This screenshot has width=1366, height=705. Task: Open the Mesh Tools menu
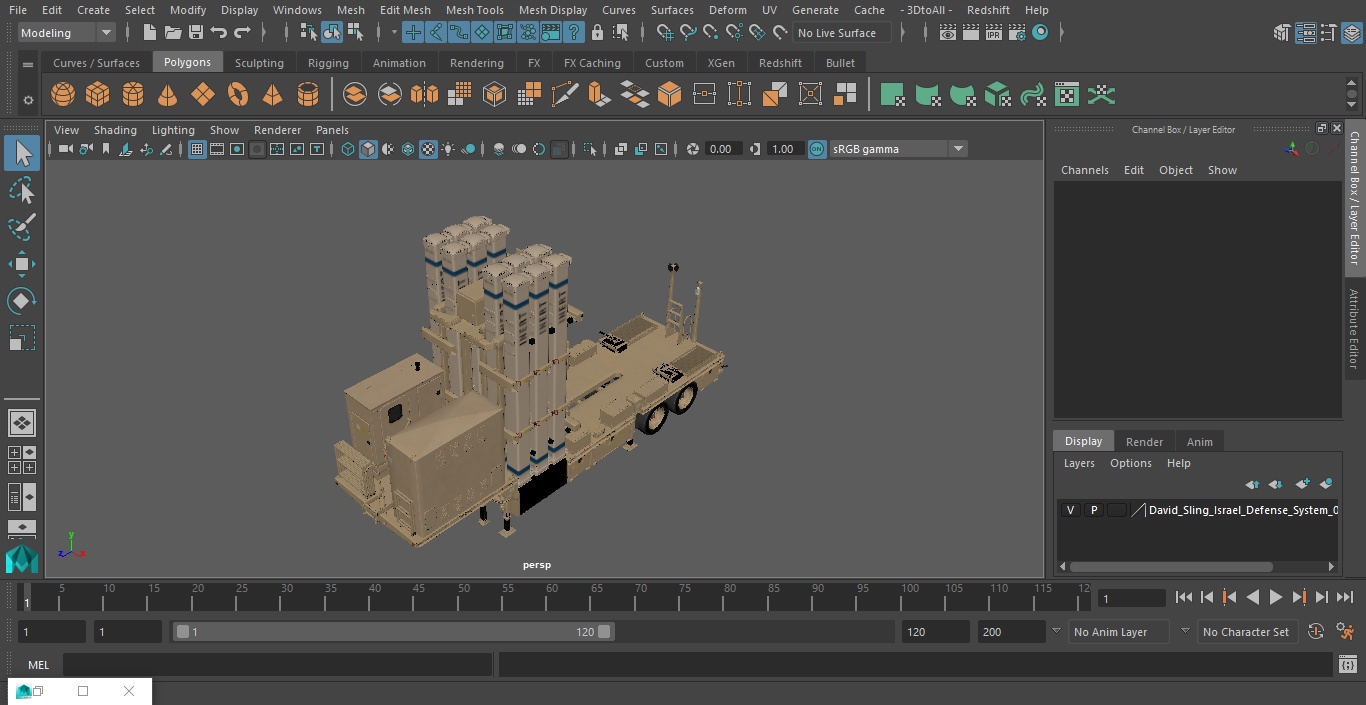tap(474, 10)
